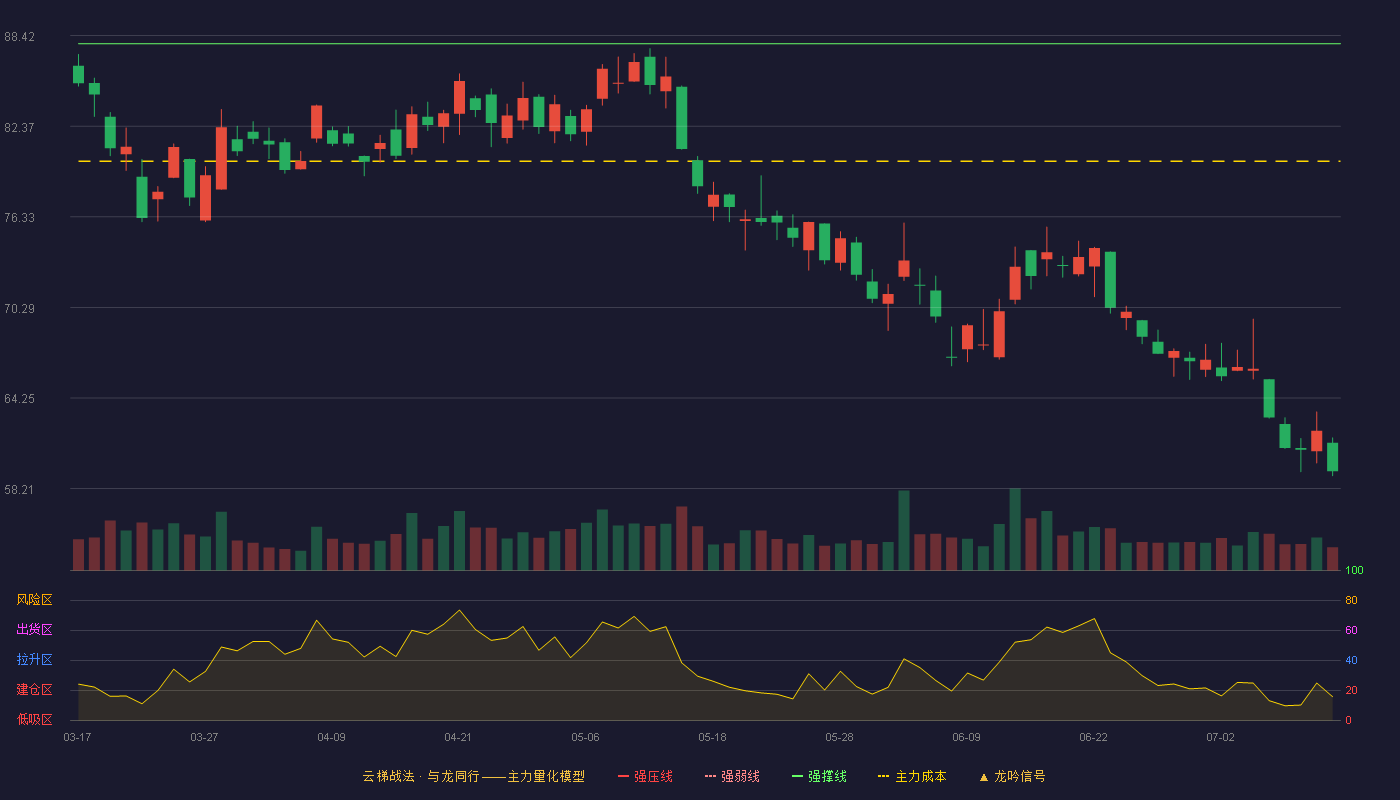Click the 05-28 date label

[x=839, y=737]
